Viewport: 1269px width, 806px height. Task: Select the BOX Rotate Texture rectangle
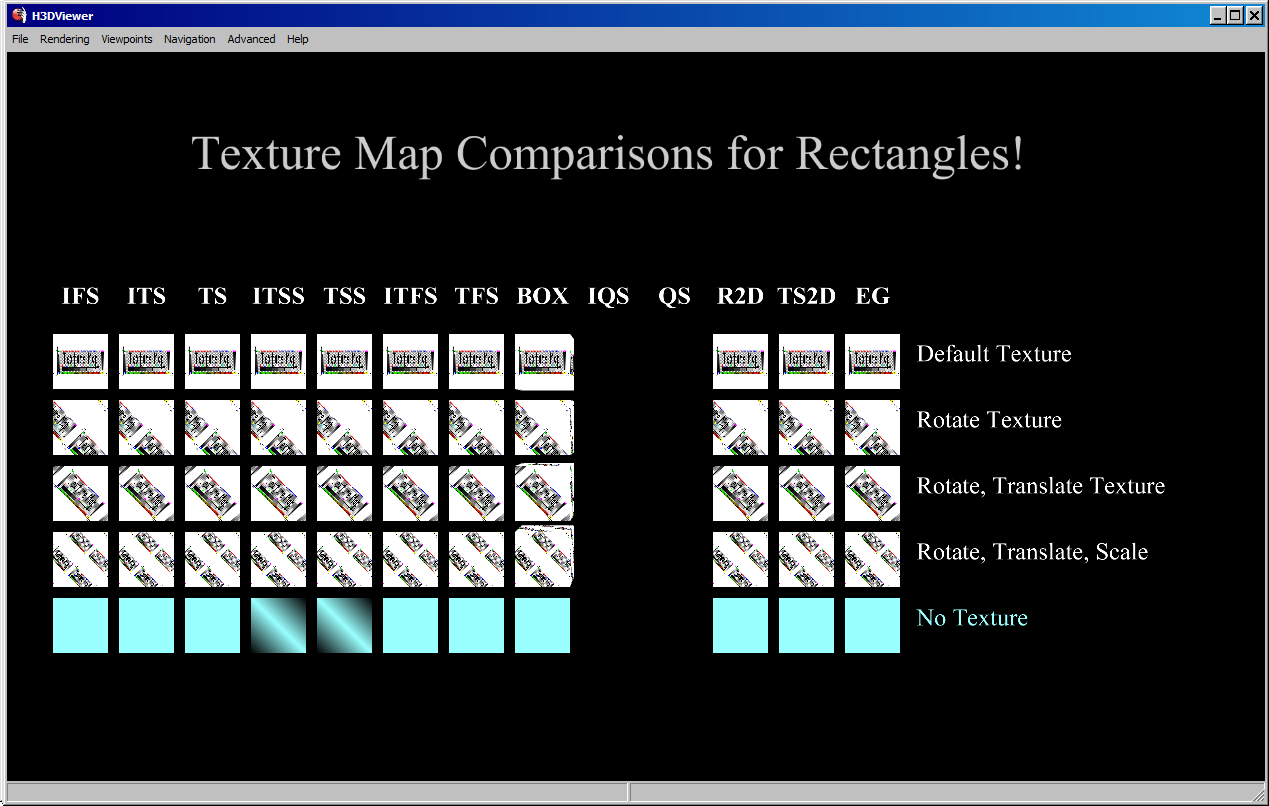pyautogui.click(x=543, y=427)
